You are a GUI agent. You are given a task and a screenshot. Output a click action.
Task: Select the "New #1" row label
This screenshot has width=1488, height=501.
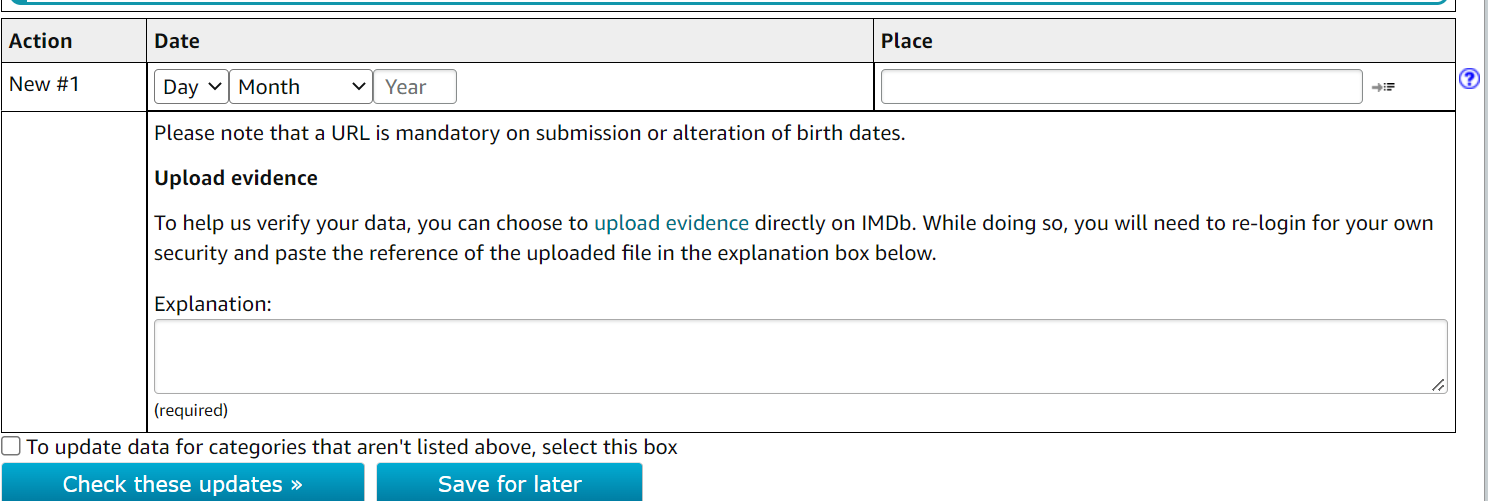(x=44, y=84)
